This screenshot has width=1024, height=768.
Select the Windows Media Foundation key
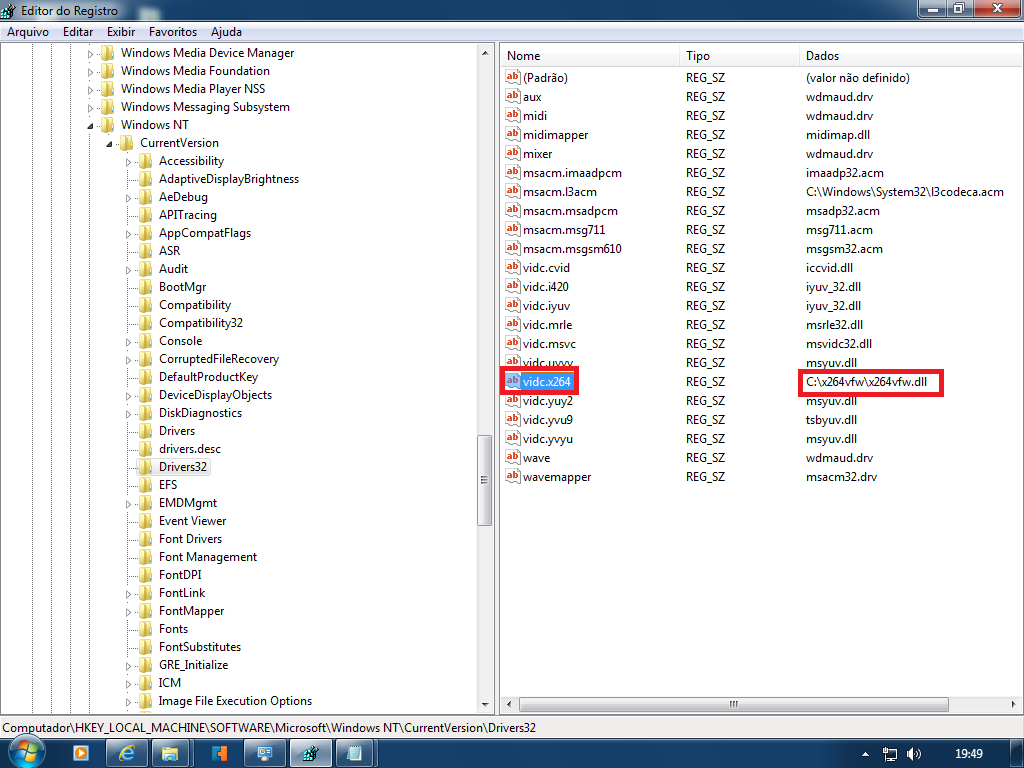pyautogui.click(x=195, y=71)
